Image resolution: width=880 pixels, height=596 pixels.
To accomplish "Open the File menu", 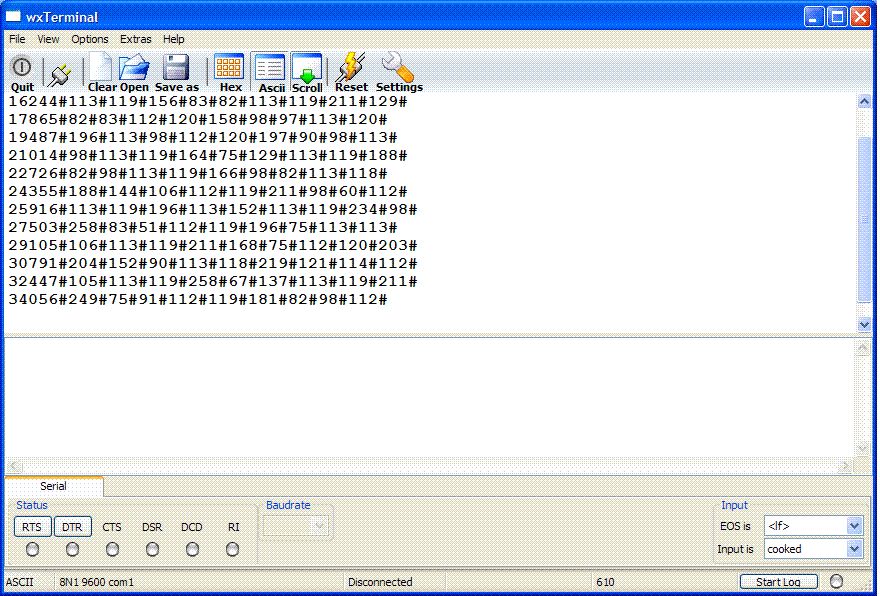I will click(17, 39).
